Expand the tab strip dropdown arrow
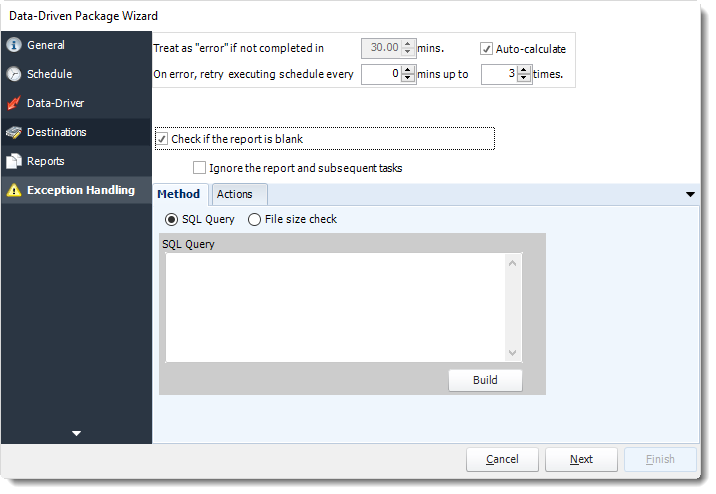Viewport: 716px width, 494px height. point(690,194)
